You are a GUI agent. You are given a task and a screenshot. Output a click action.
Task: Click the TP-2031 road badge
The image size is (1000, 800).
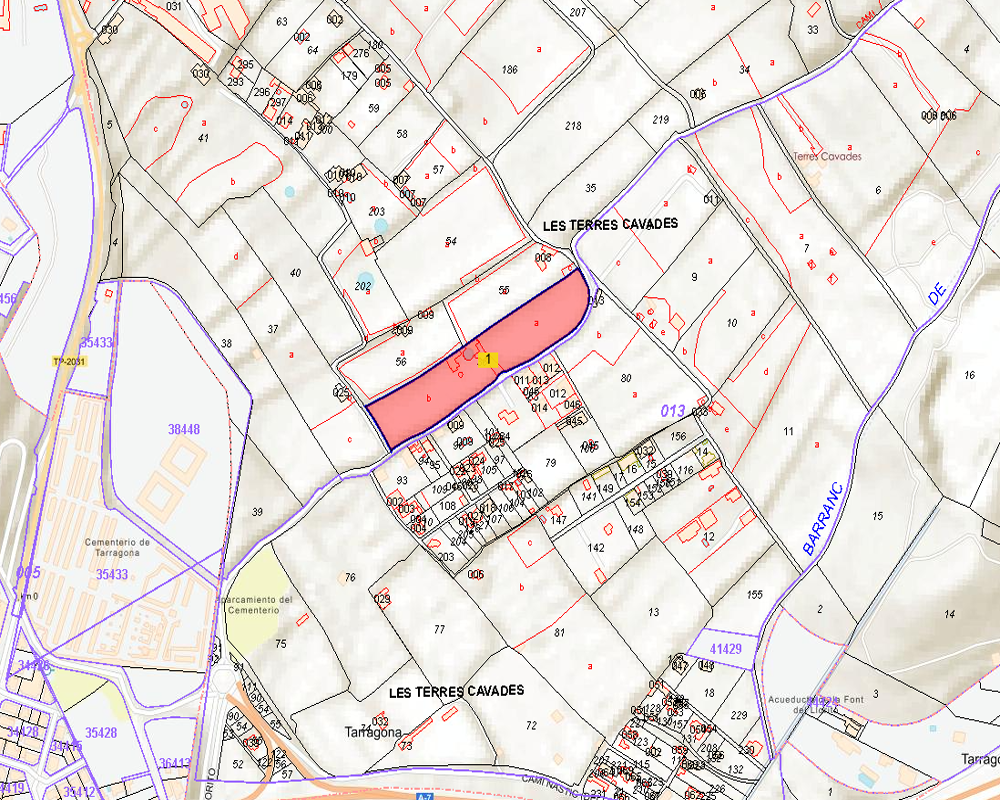[x=66, y=361]
